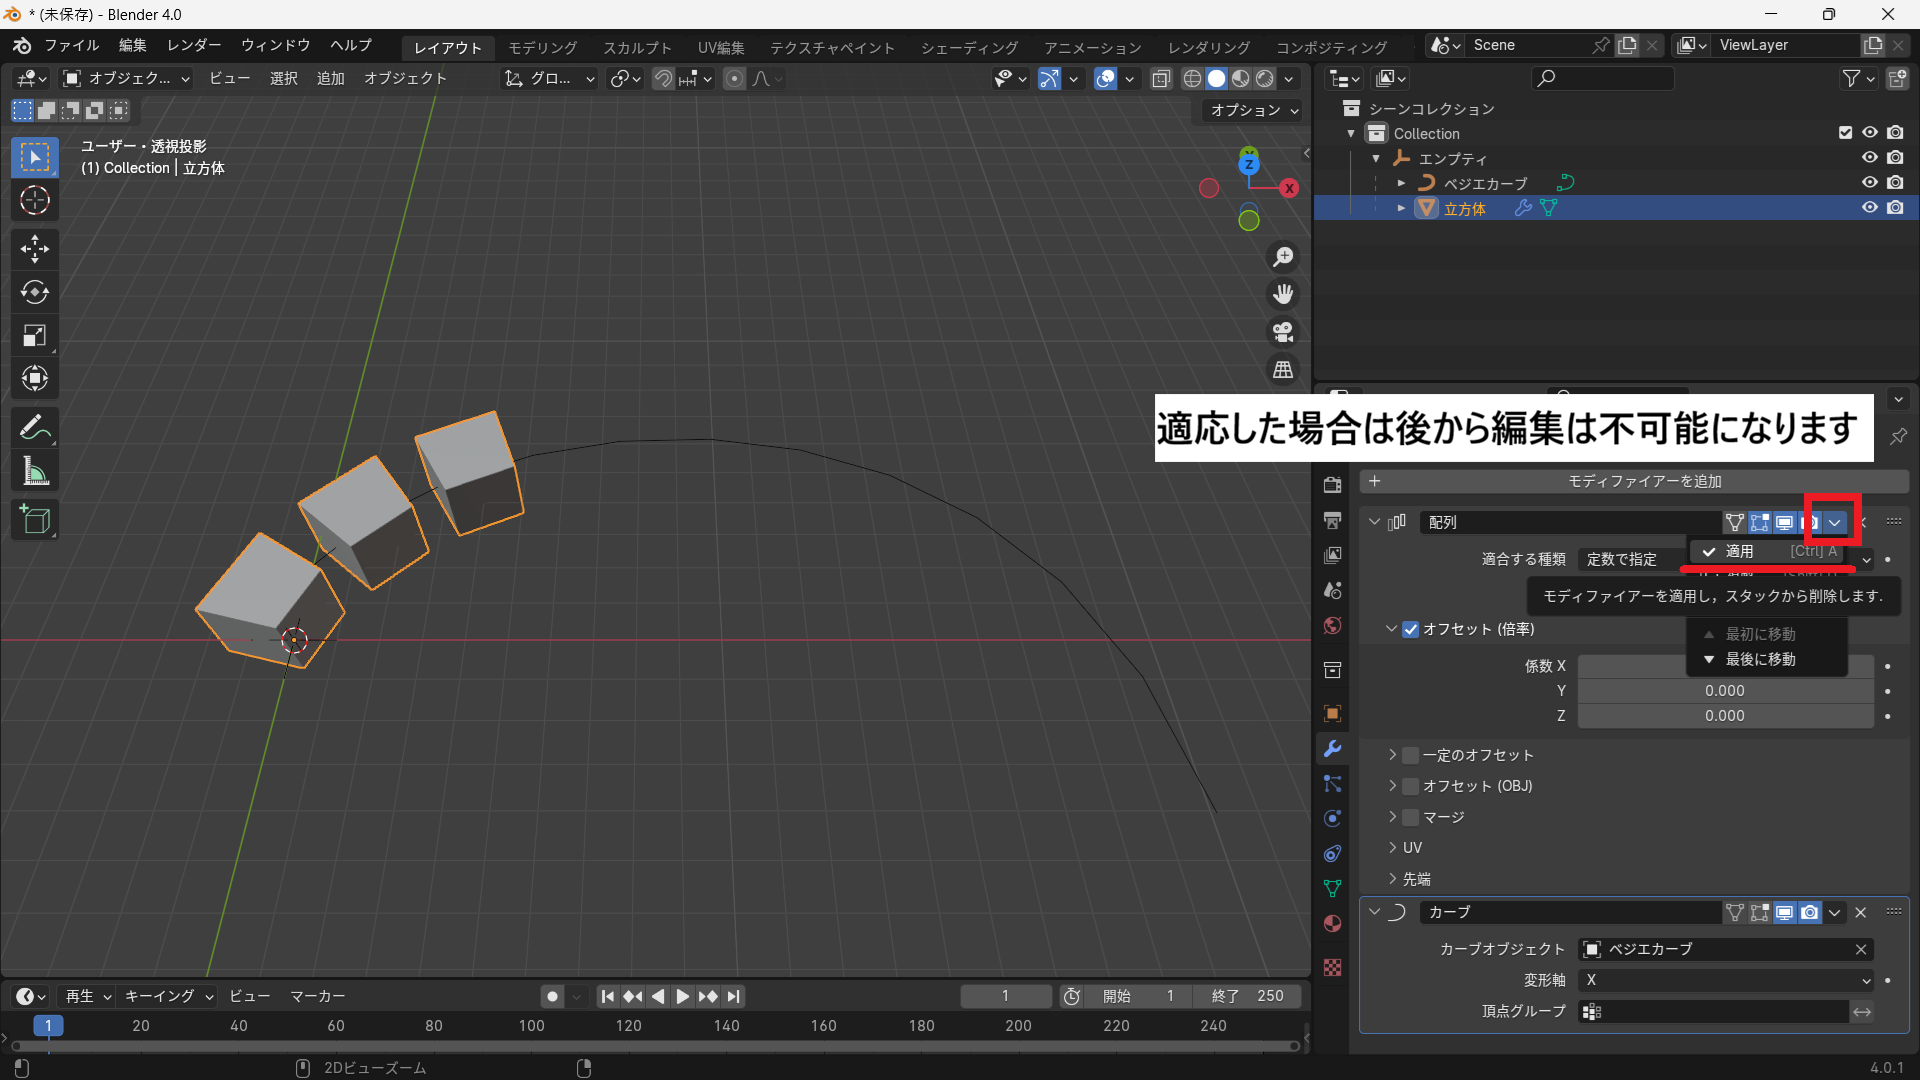Click 適用 in the modifier menu

pos(1740,551)
